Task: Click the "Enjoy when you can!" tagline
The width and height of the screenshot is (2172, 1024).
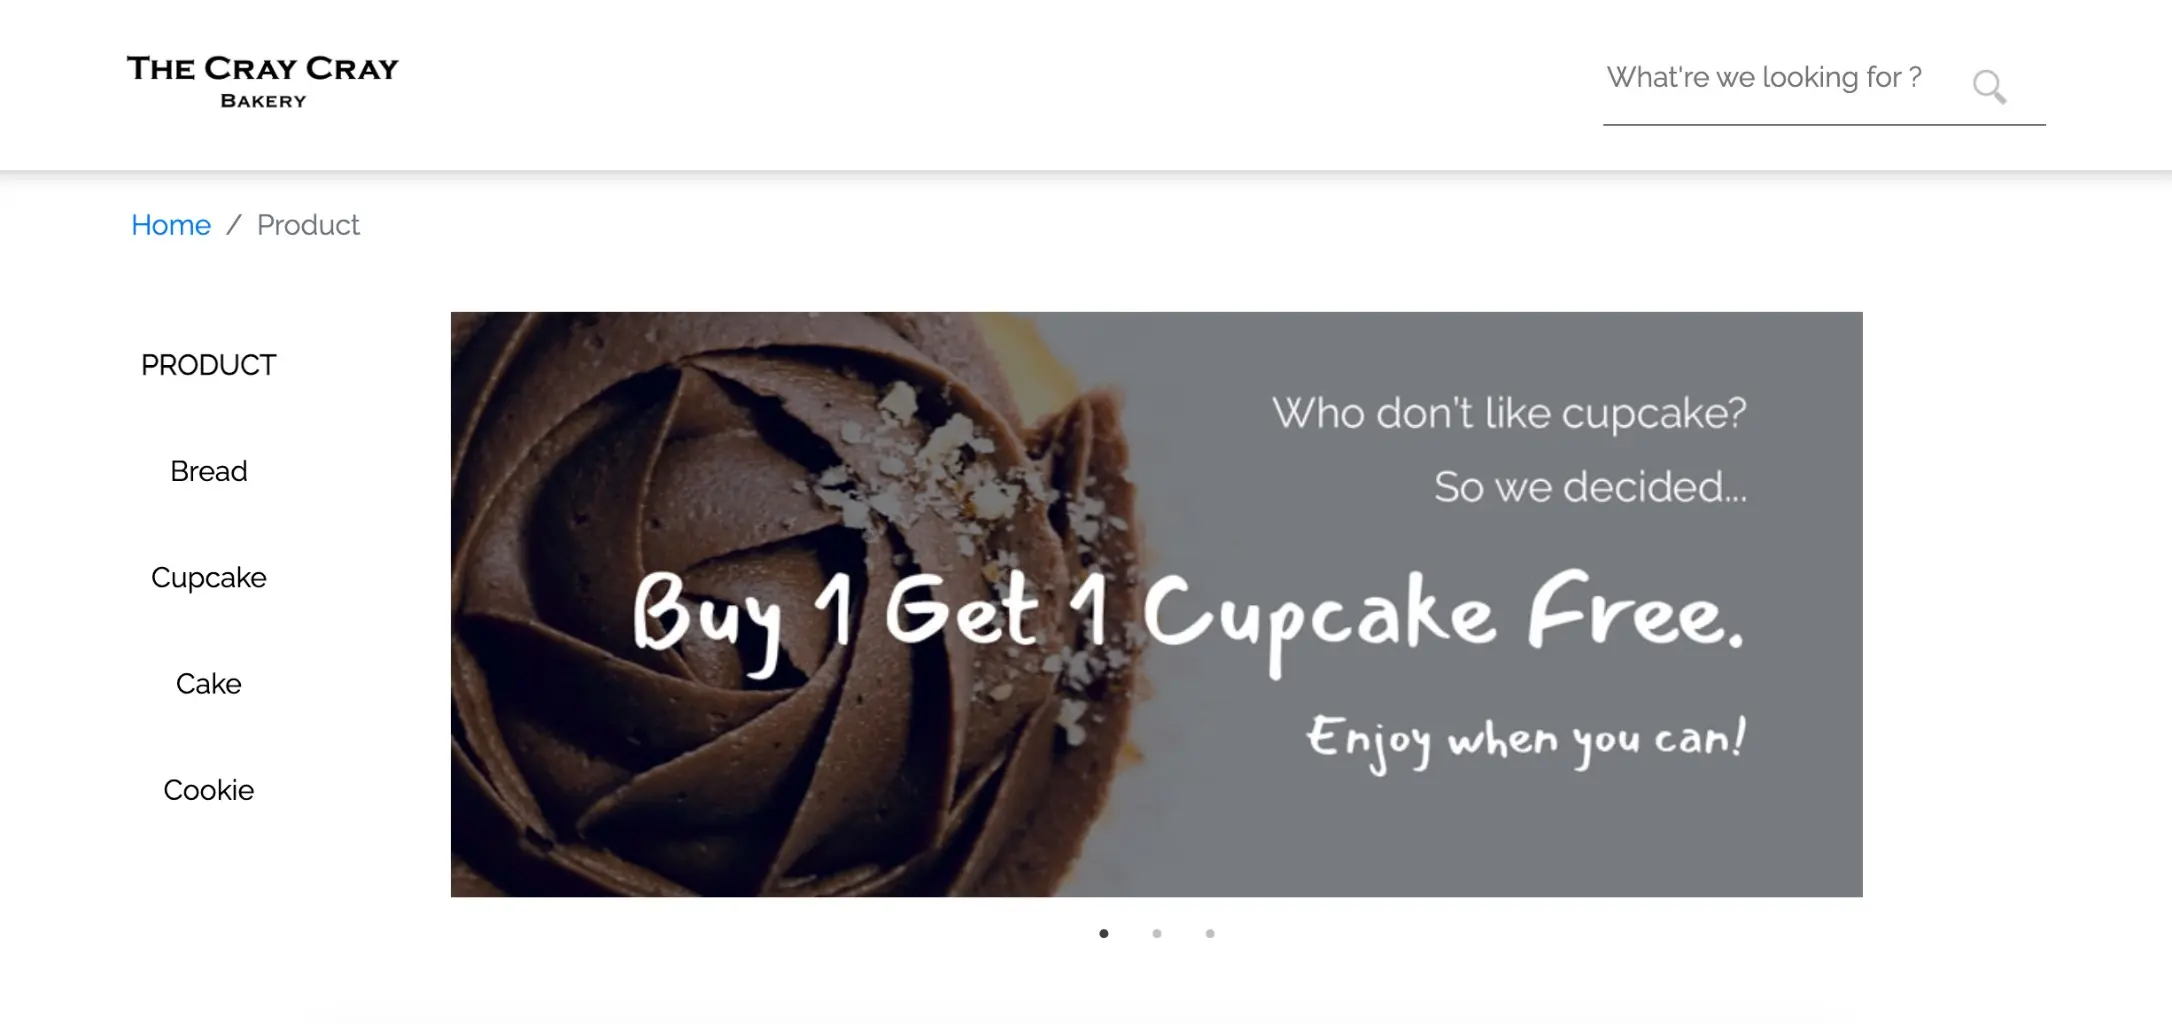Action: pos(1526,742)
